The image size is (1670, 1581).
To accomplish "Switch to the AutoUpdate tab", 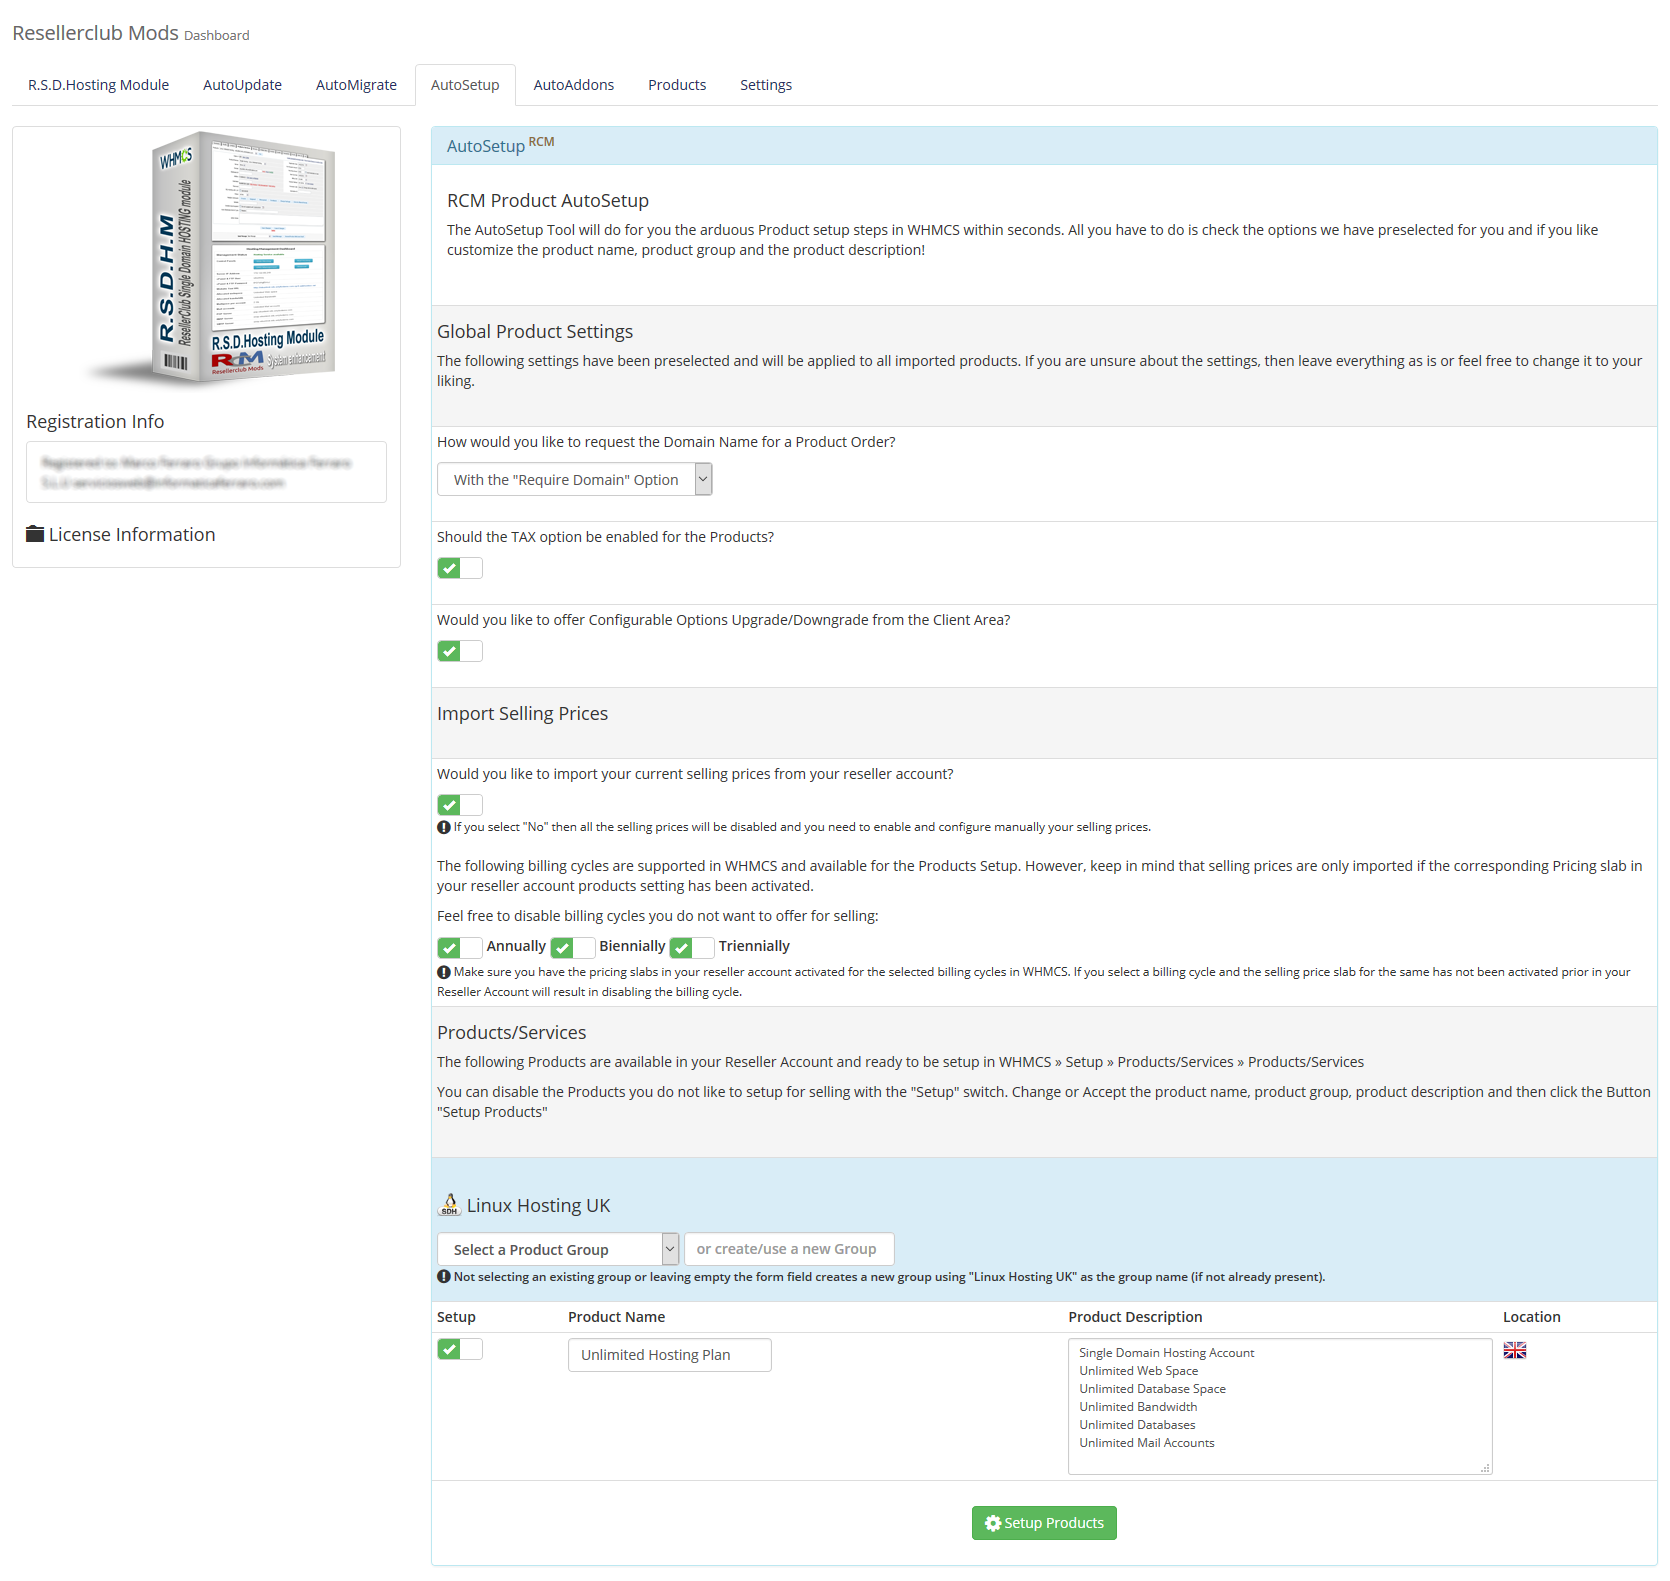I will point(242,85).
